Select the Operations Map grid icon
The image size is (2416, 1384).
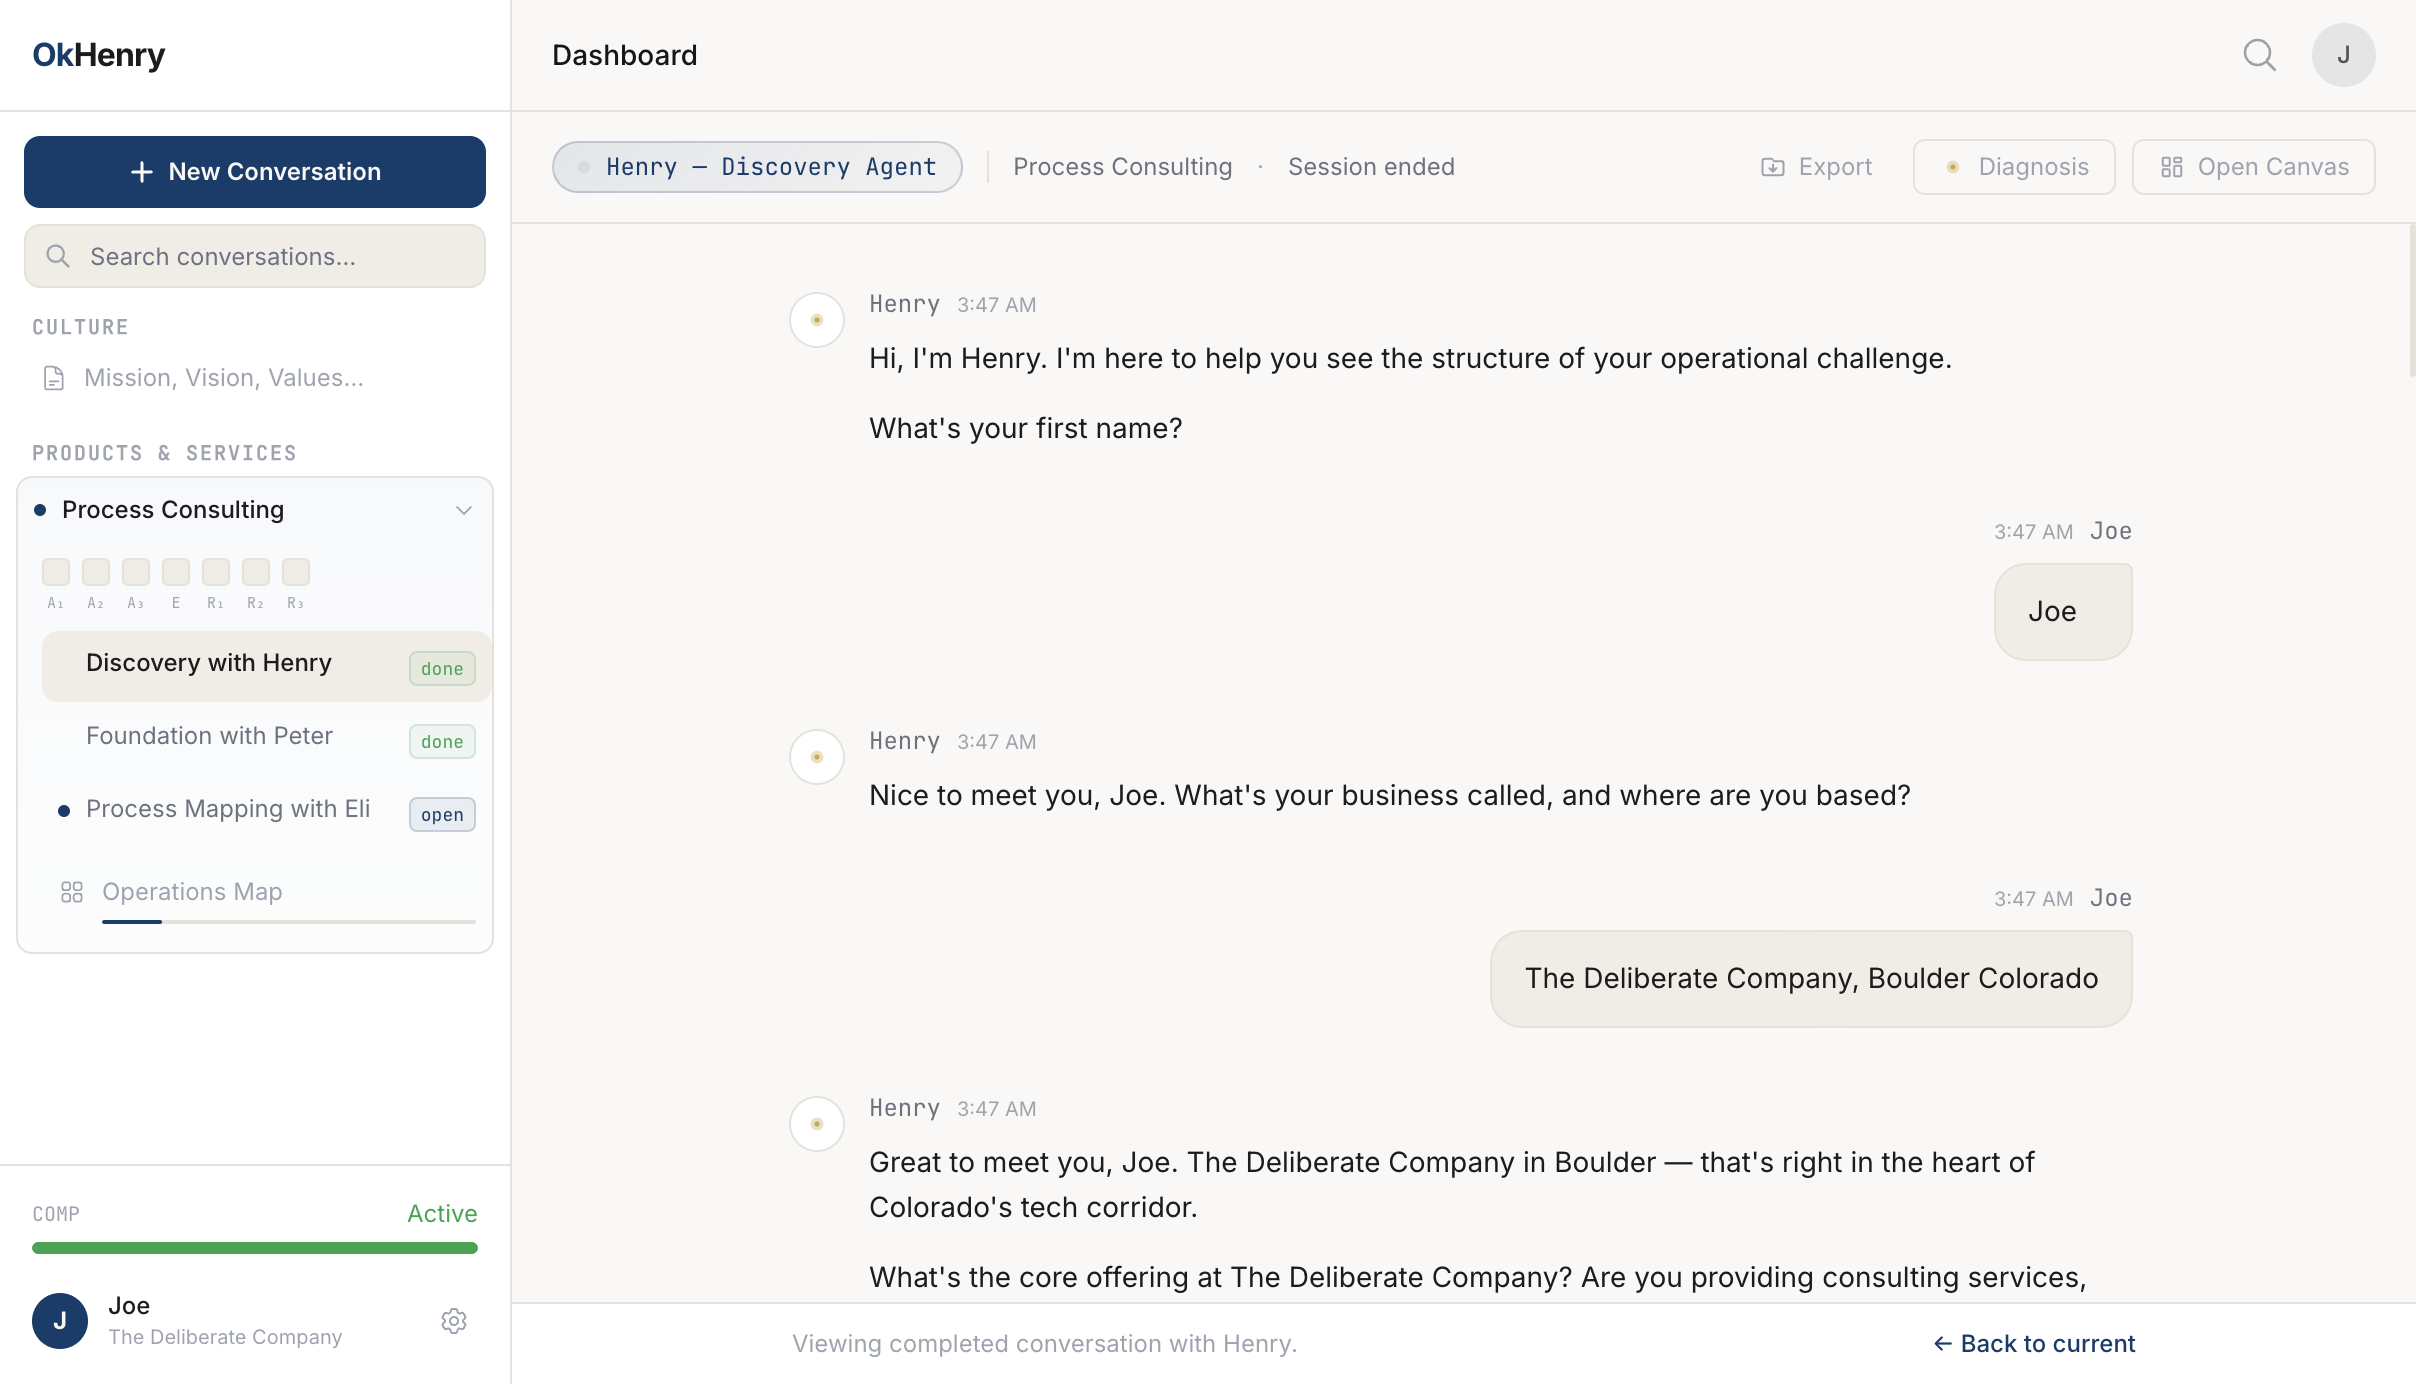(71, 892)
